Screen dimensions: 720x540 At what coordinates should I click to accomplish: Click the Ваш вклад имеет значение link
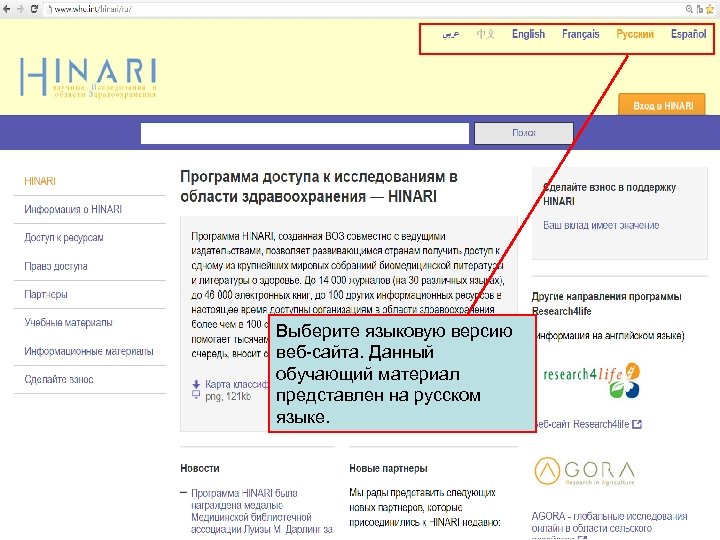pos(601,225)
